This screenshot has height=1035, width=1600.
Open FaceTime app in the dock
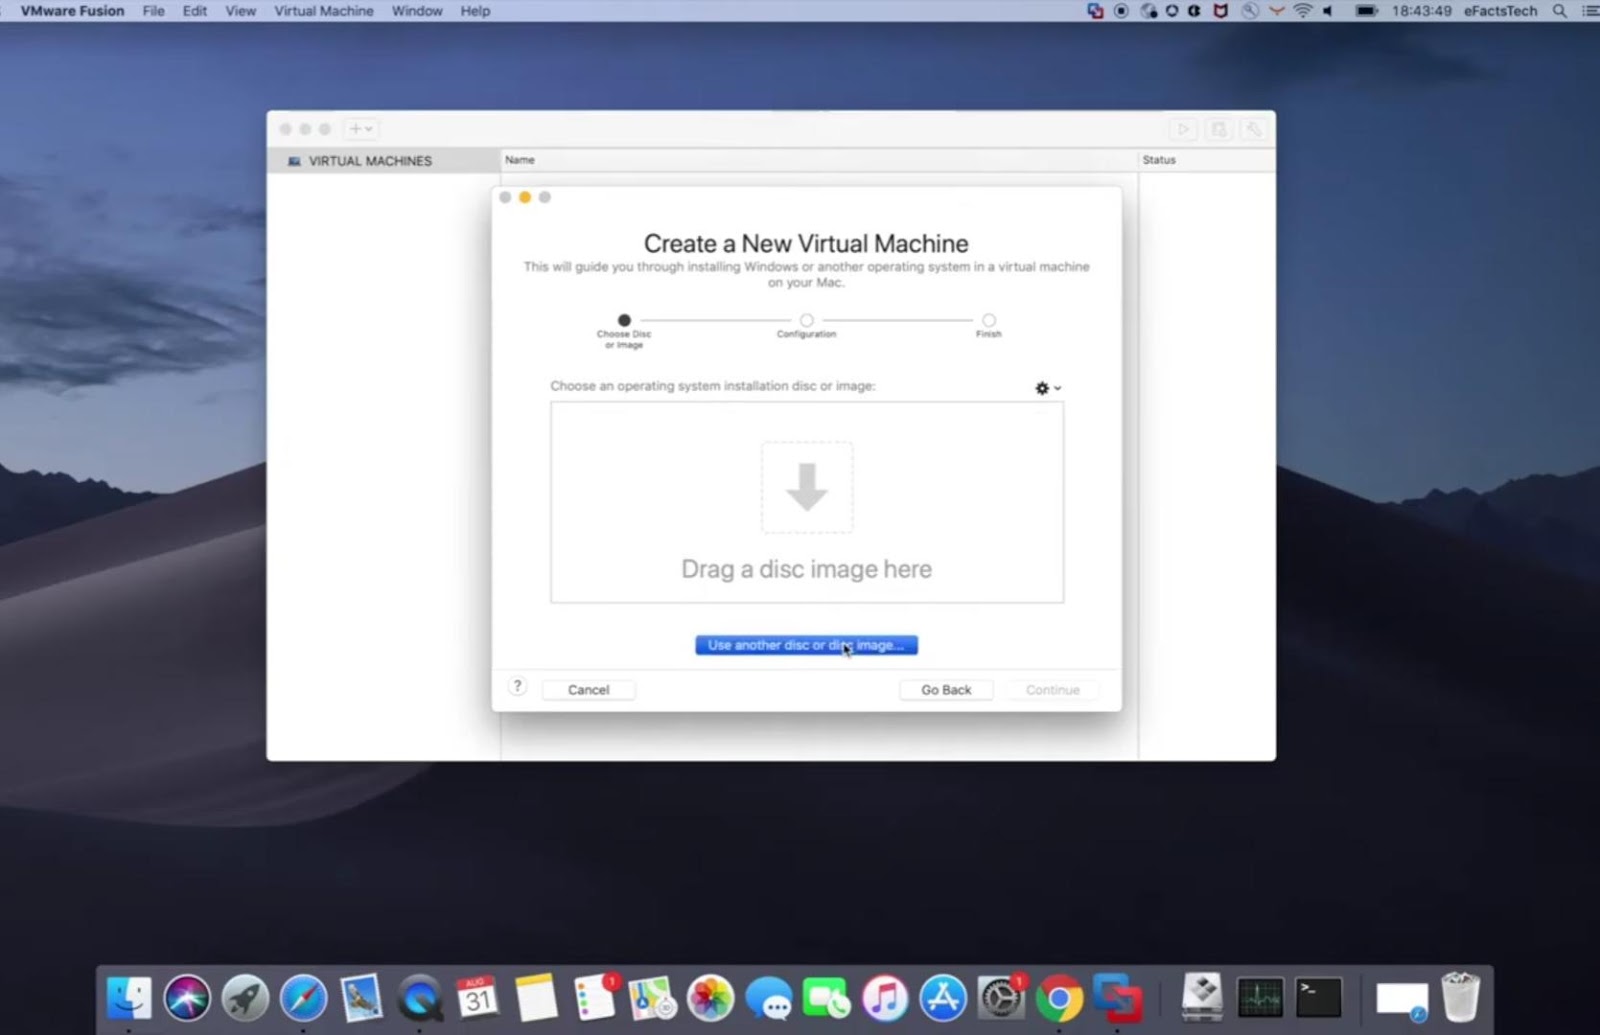(x=827, y=997)
